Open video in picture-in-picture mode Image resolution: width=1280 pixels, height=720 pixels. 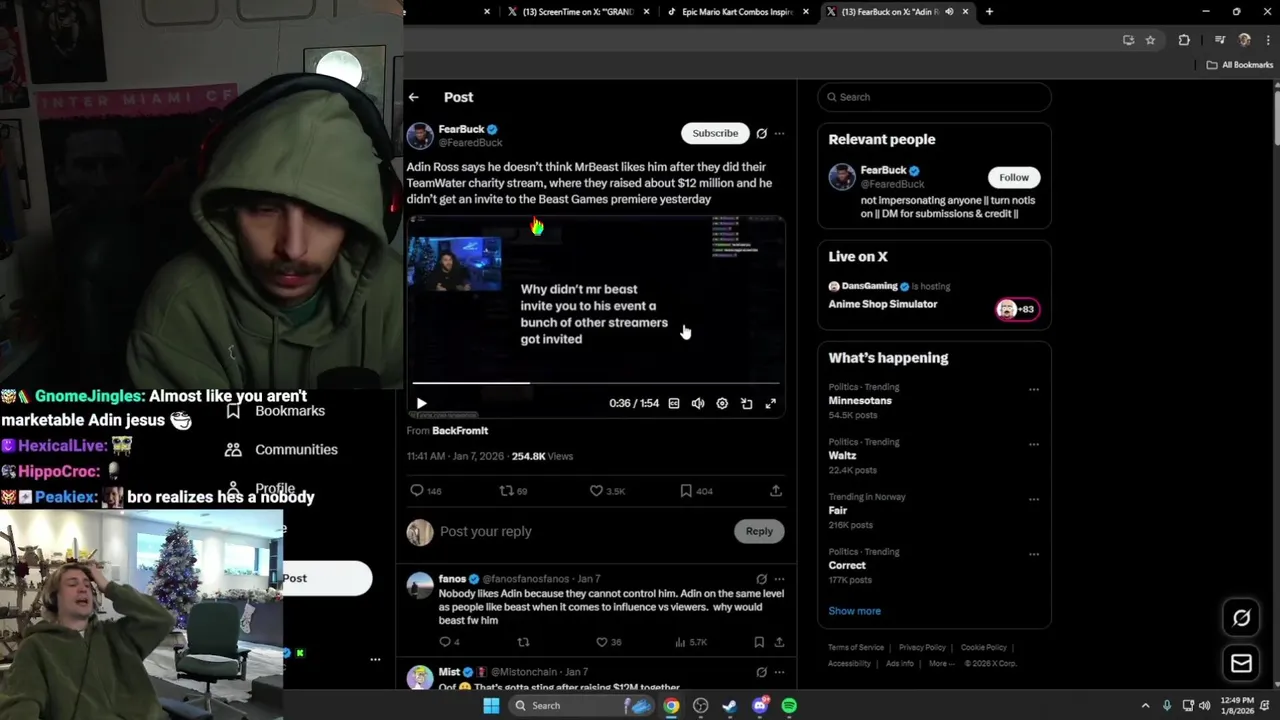(x=746, y=403)
